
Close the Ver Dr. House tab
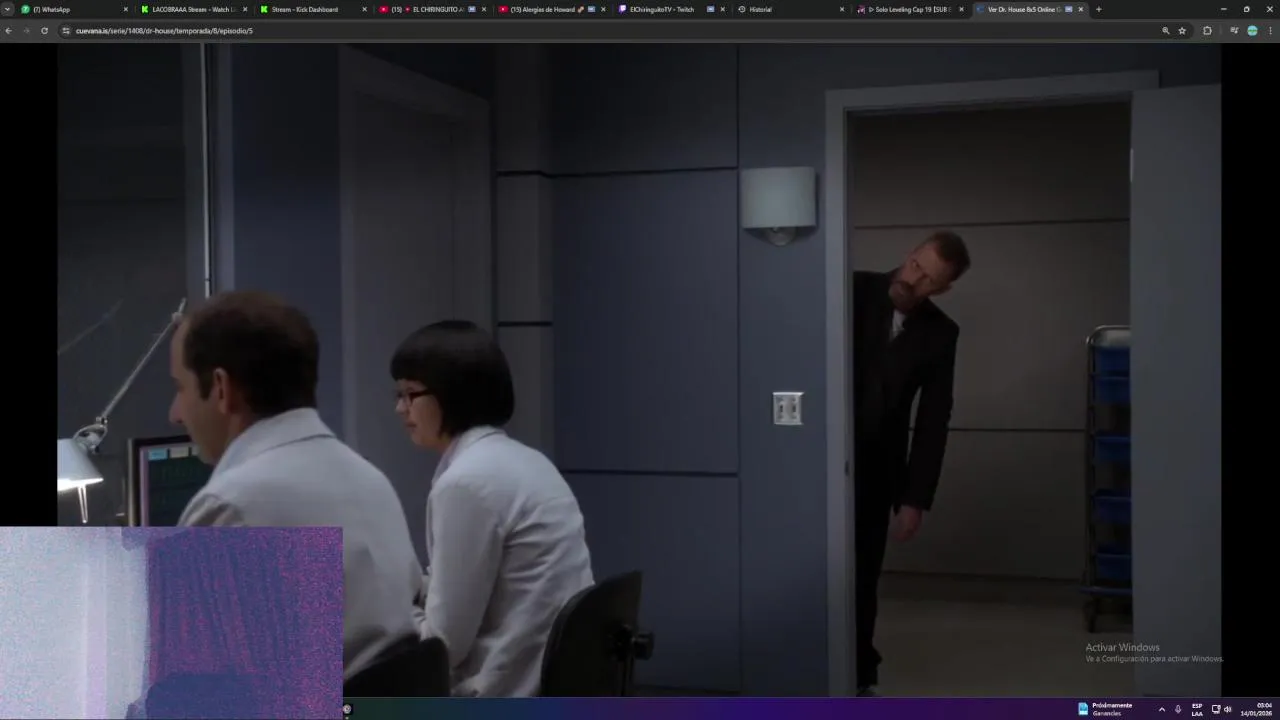click(1080, 9)
